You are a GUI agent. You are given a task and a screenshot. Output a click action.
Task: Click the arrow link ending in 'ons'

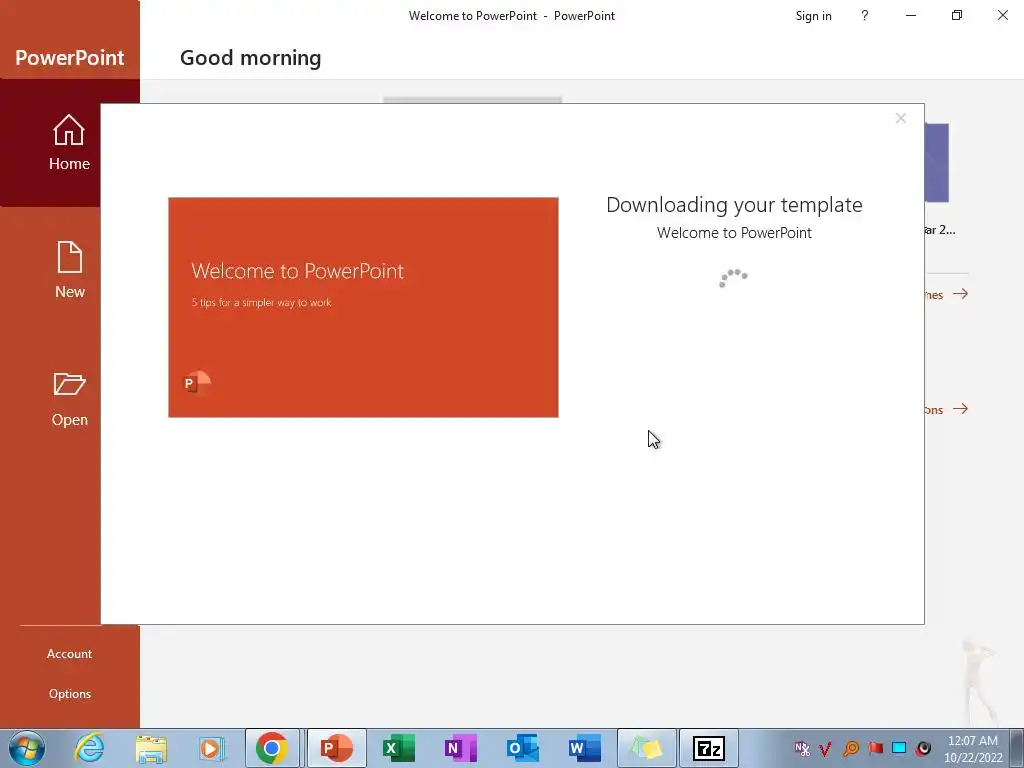(x=946, y=409)
